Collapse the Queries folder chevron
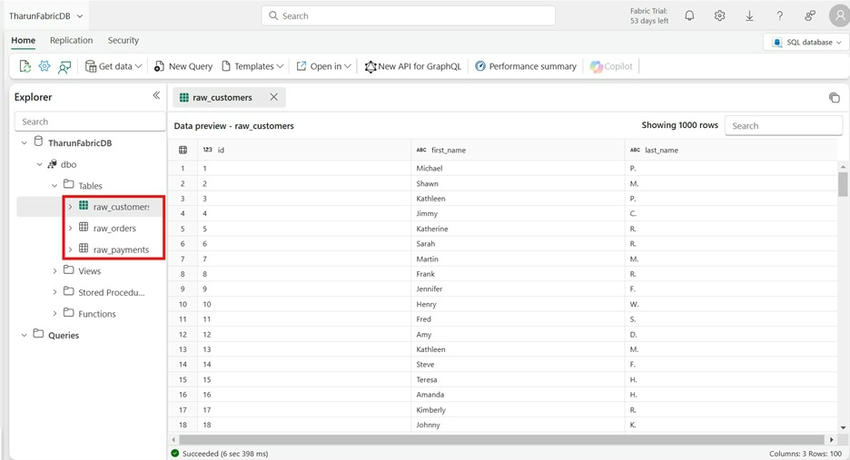850x460 pixels. [24, 335]
